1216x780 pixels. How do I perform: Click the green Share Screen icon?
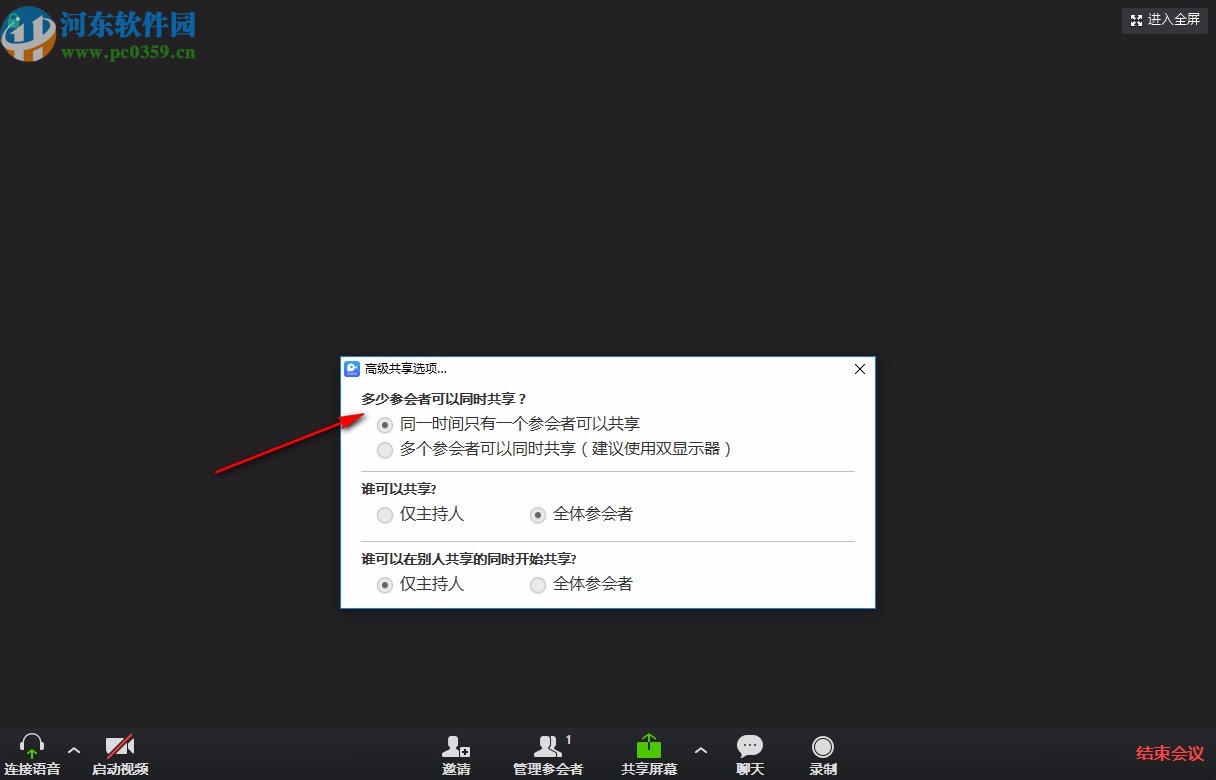pos(649,745)
